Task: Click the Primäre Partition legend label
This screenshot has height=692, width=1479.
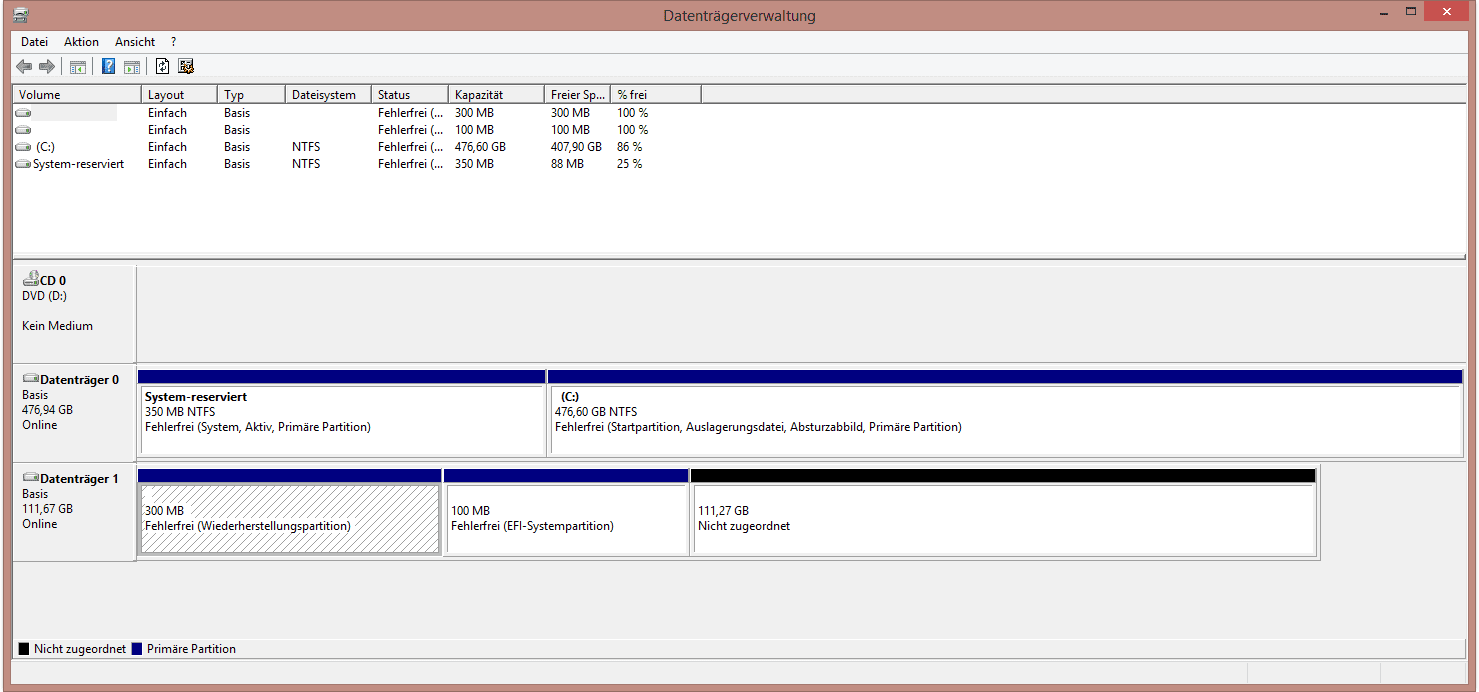Action: (191, 649)
